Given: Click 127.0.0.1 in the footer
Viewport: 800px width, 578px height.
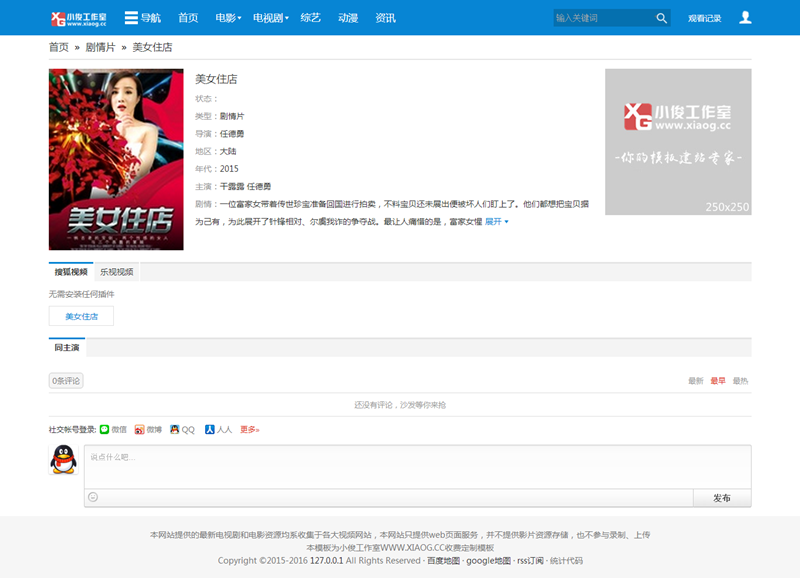Looking at the screenshot, I should coord(327,561).
